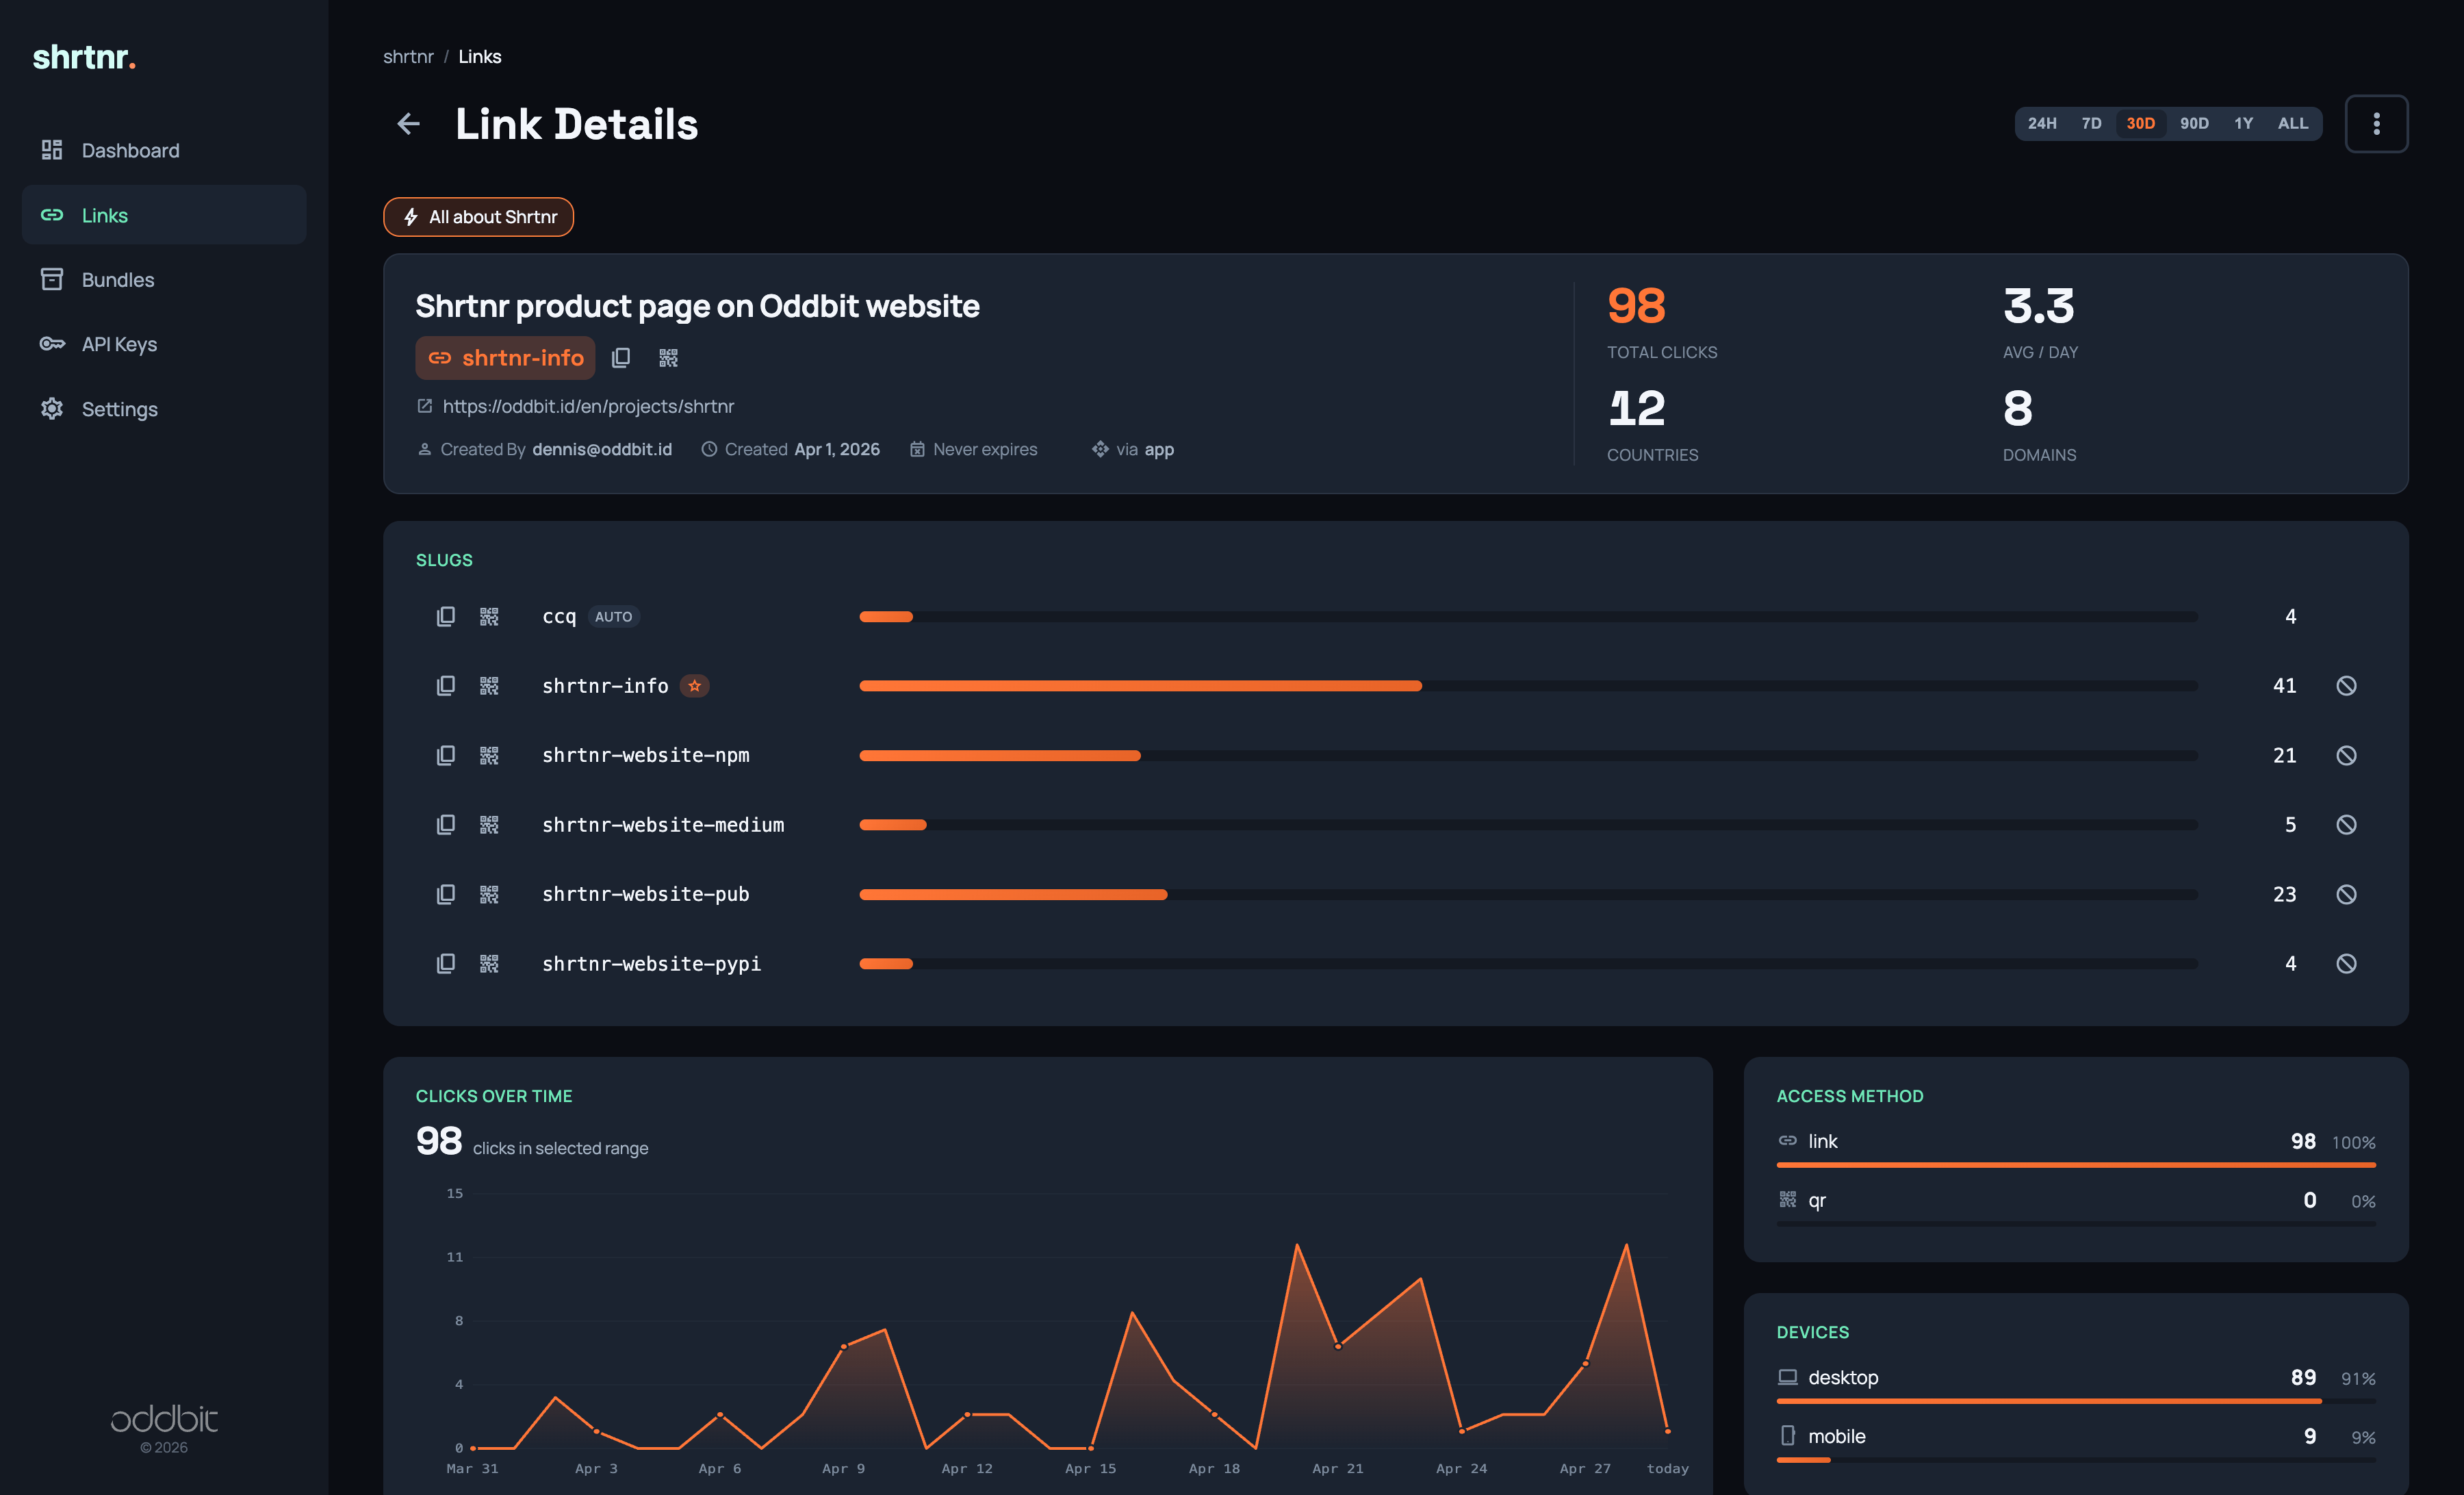Disable the shrtnr-website-medium slug
The width and height of the screenshot is (2464, 1495).
click(2346, 825)
